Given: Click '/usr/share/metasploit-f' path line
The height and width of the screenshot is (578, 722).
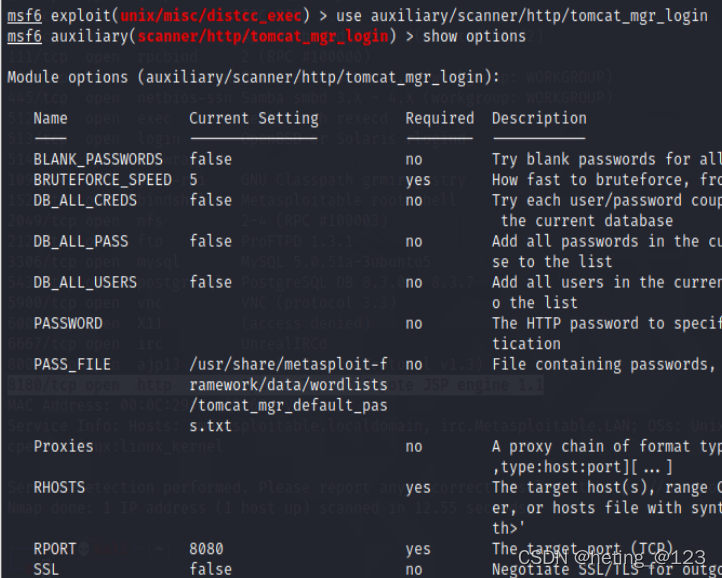Looking at the screenshot, I should (288, 364).
